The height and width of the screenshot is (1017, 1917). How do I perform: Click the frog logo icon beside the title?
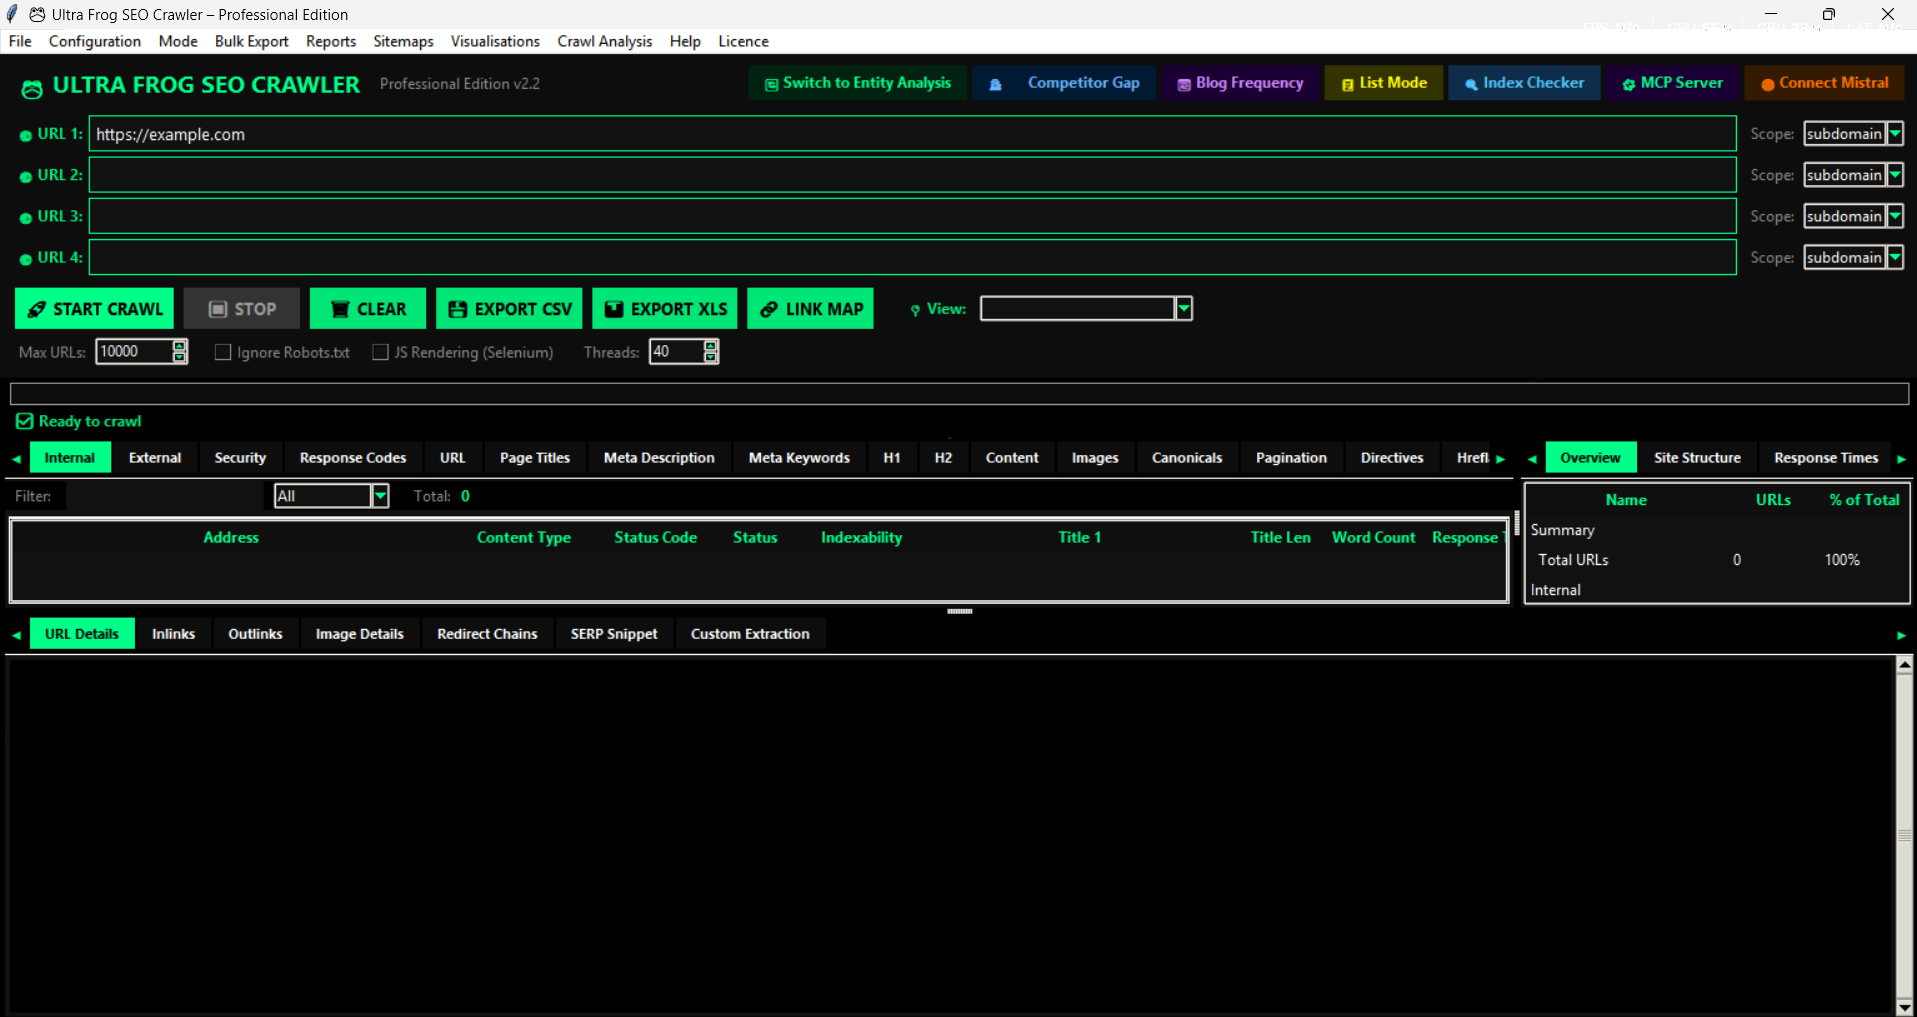tap(32, 88)
